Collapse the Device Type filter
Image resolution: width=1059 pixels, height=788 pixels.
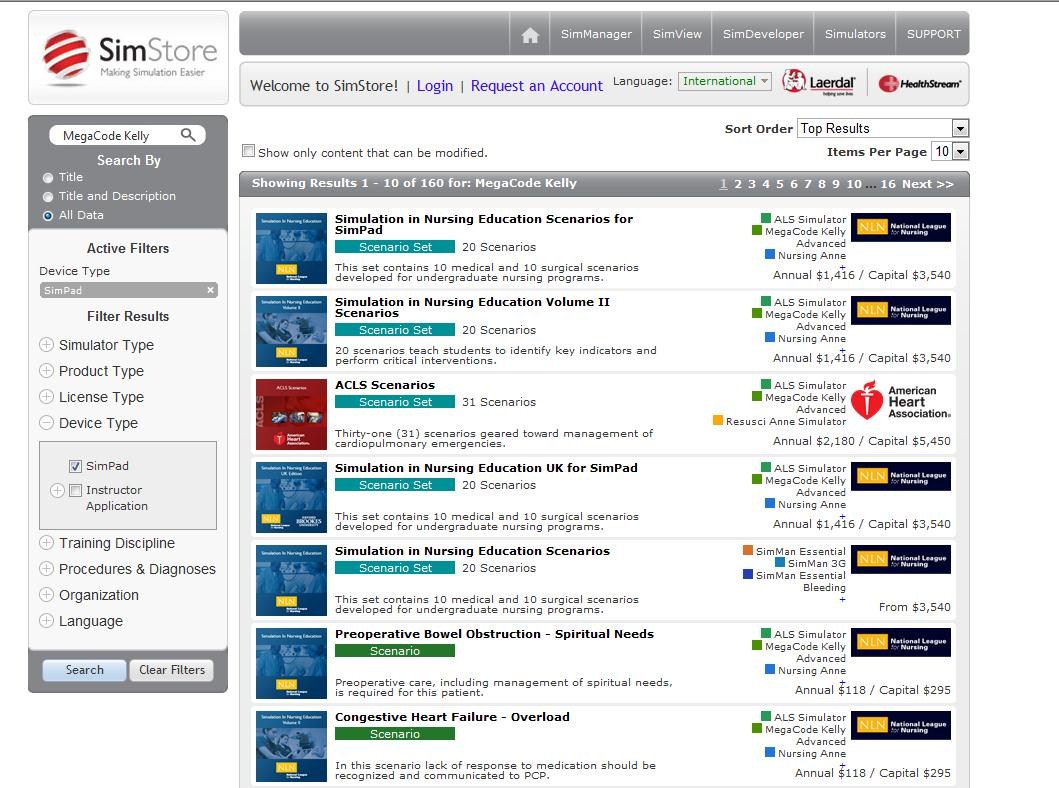(47, 423)
